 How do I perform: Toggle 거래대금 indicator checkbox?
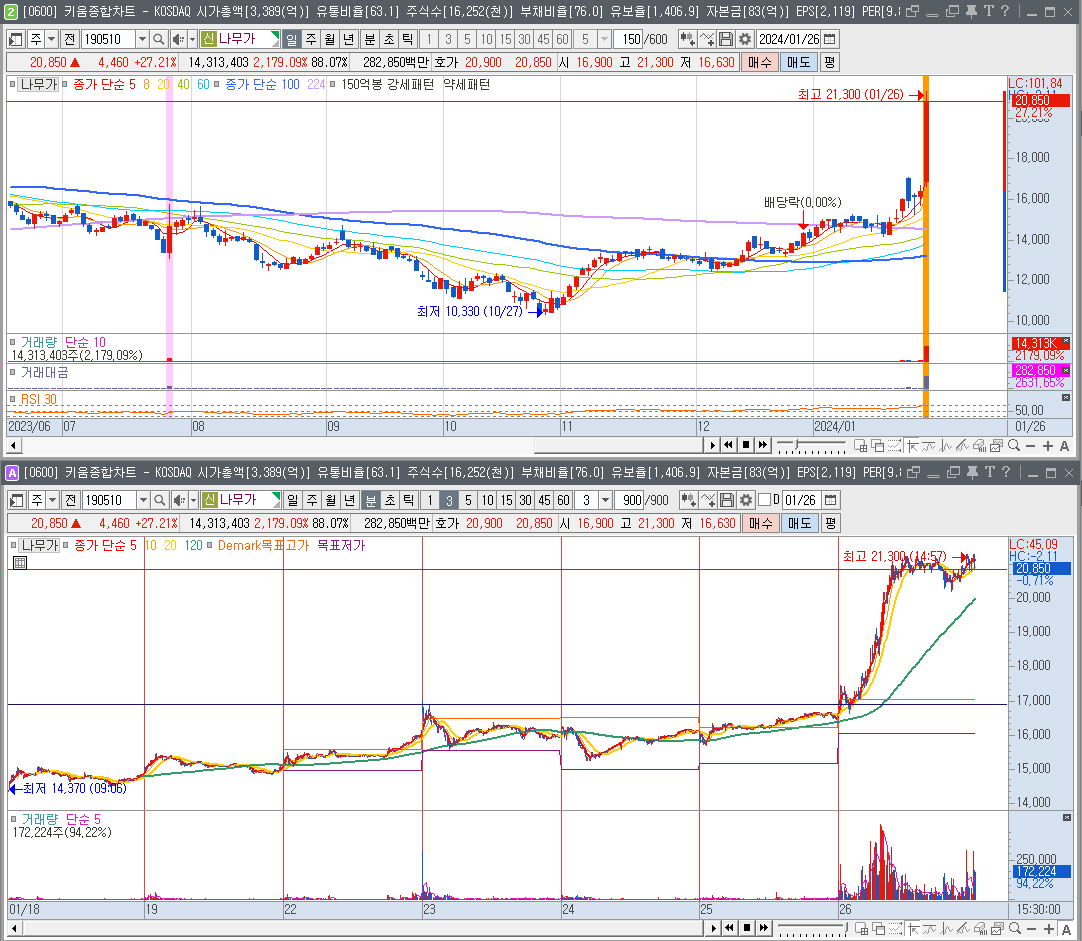pos(13,372)
